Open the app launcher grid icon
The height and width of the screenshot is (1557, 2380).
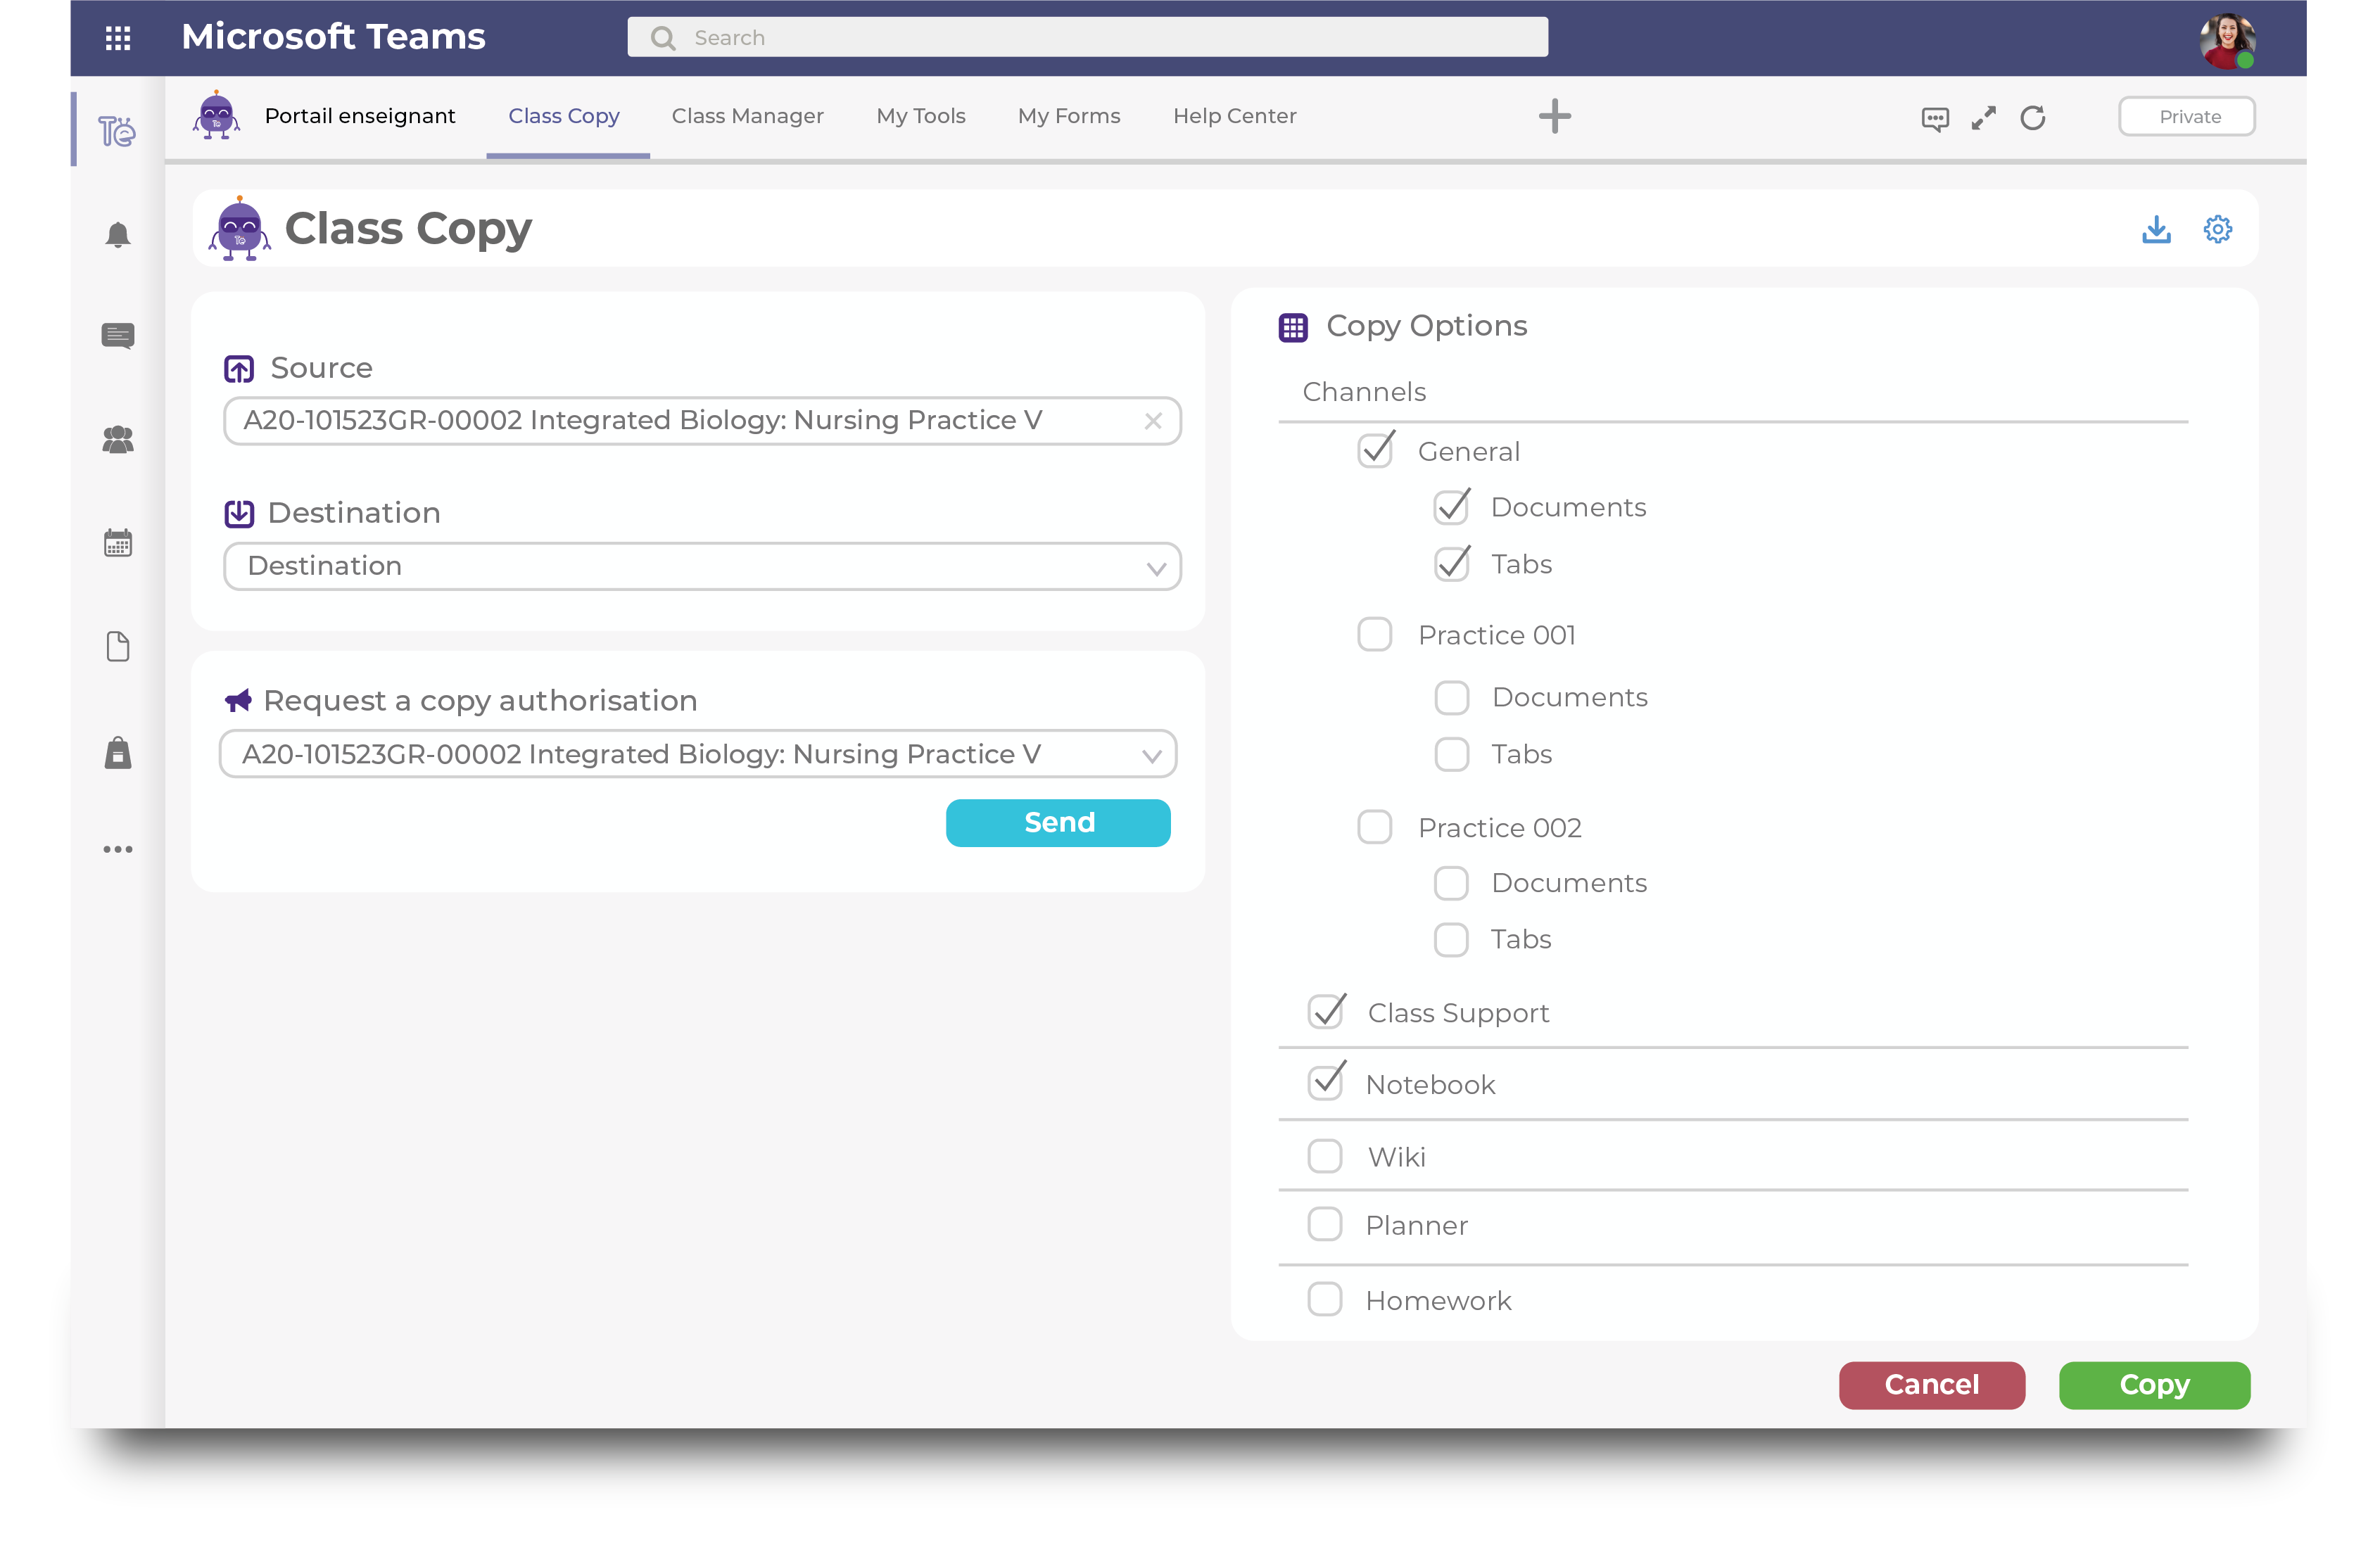[118, 38]
